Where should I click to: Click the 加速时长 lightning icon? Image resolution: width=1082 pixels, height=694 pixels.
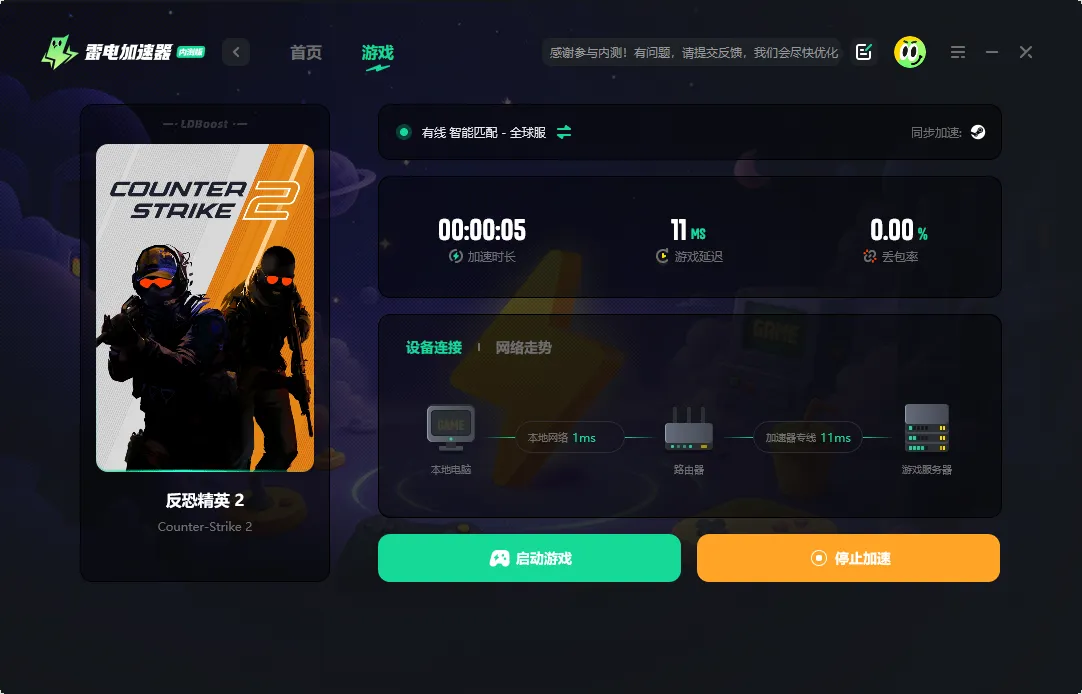[x=457, y=256]
